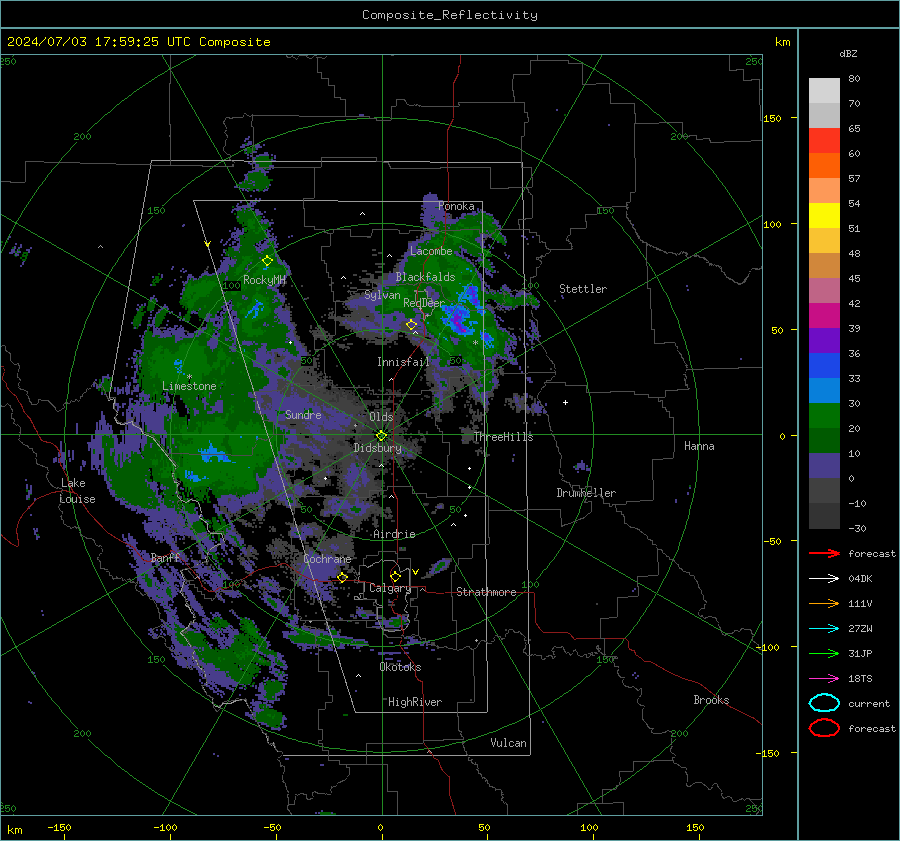This screenshot has height=841, width=900.
Task: Click the Olds city label
Action: [x=381, y=417]
